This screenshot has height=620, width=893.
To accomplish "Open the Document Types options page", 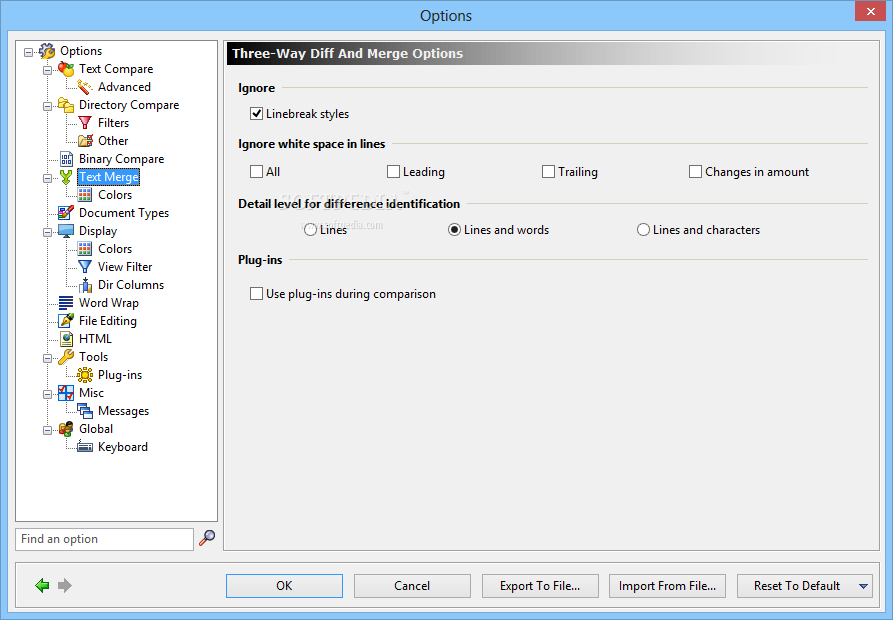I will click(124, 213).
